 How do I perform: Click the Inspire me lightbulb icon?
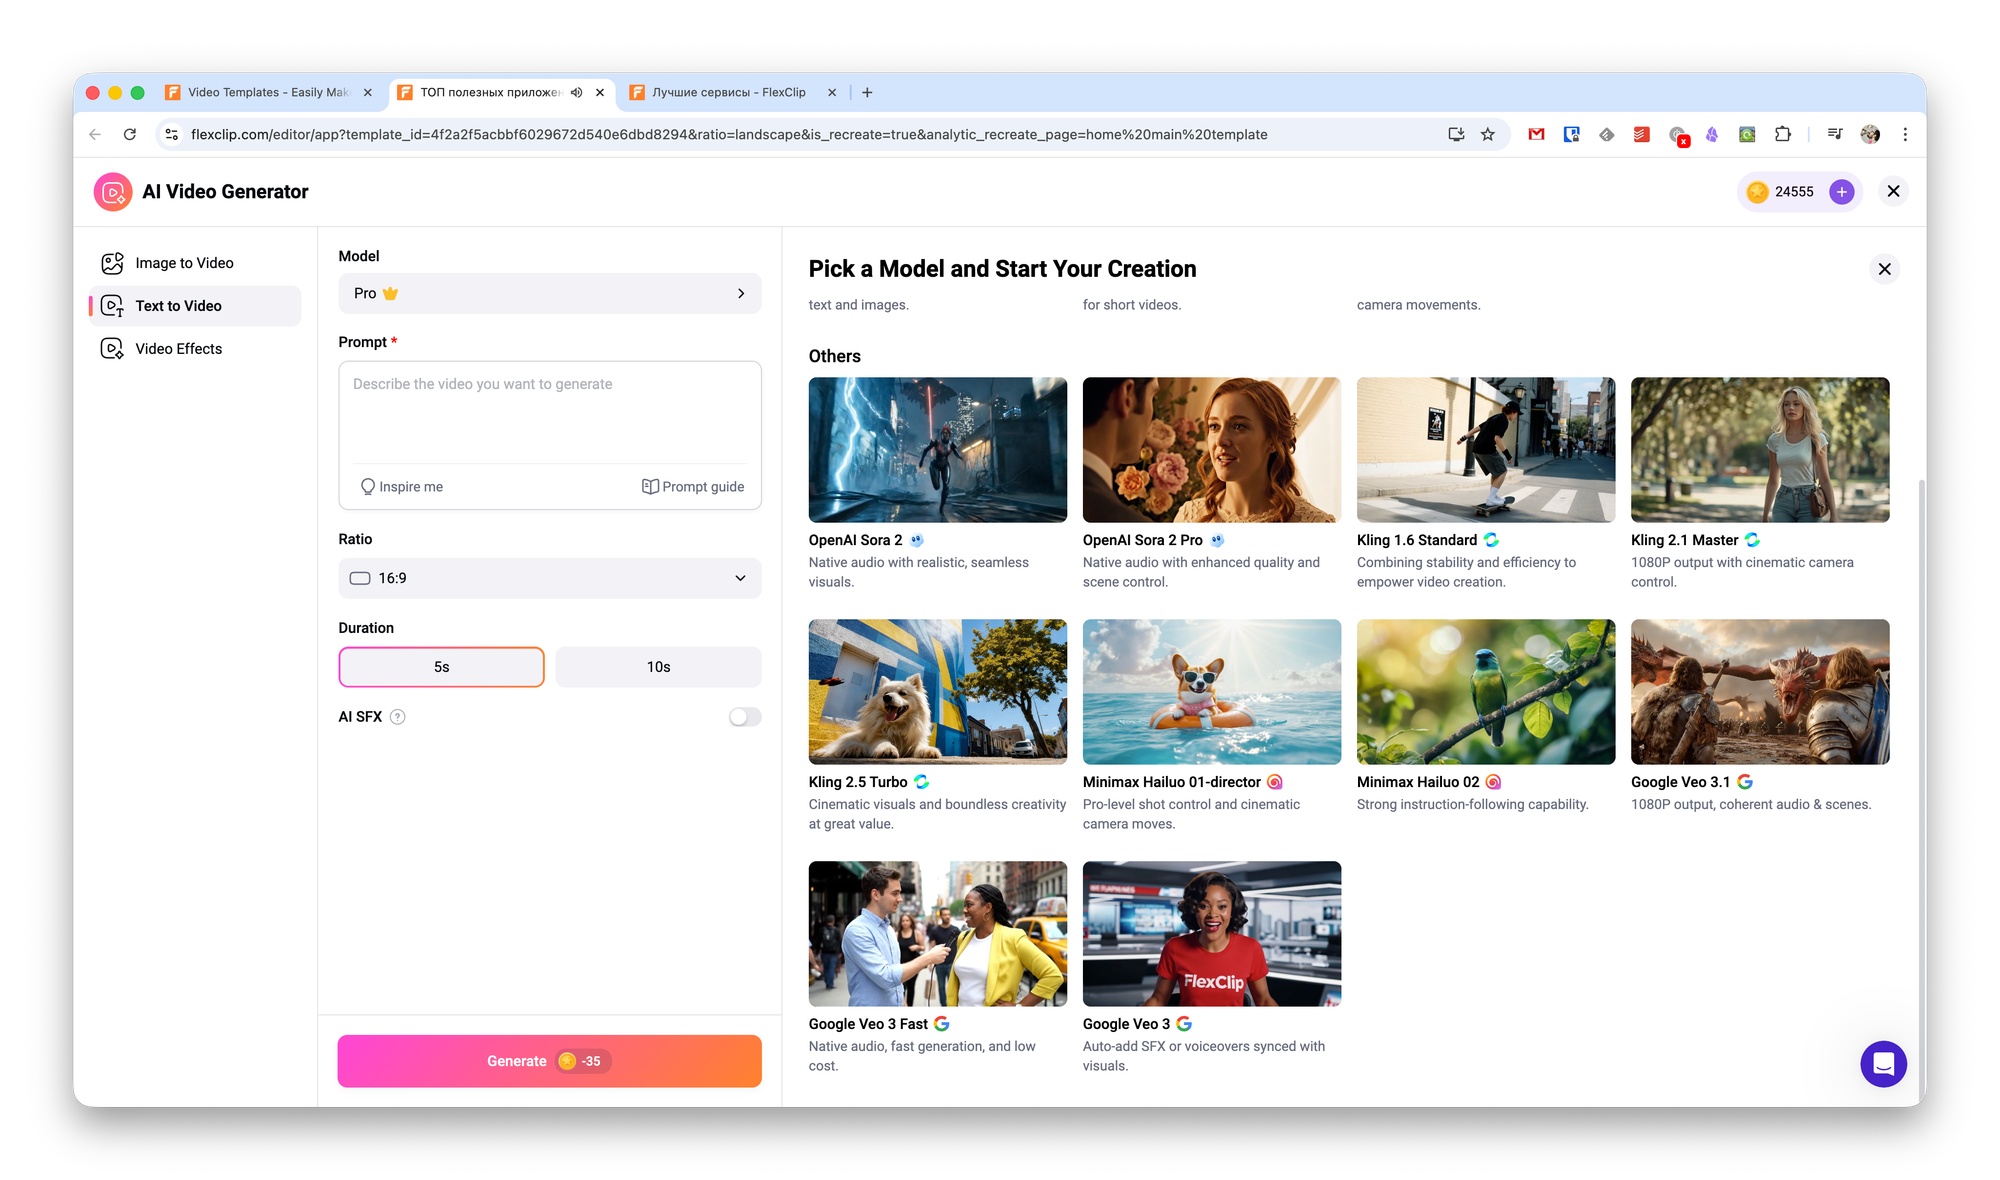point(368,487)
